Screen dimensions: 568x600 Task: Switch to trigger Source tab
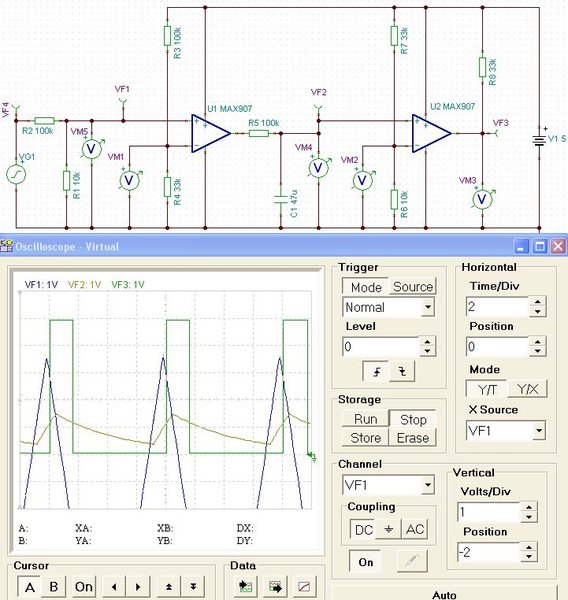pos(413,287)
